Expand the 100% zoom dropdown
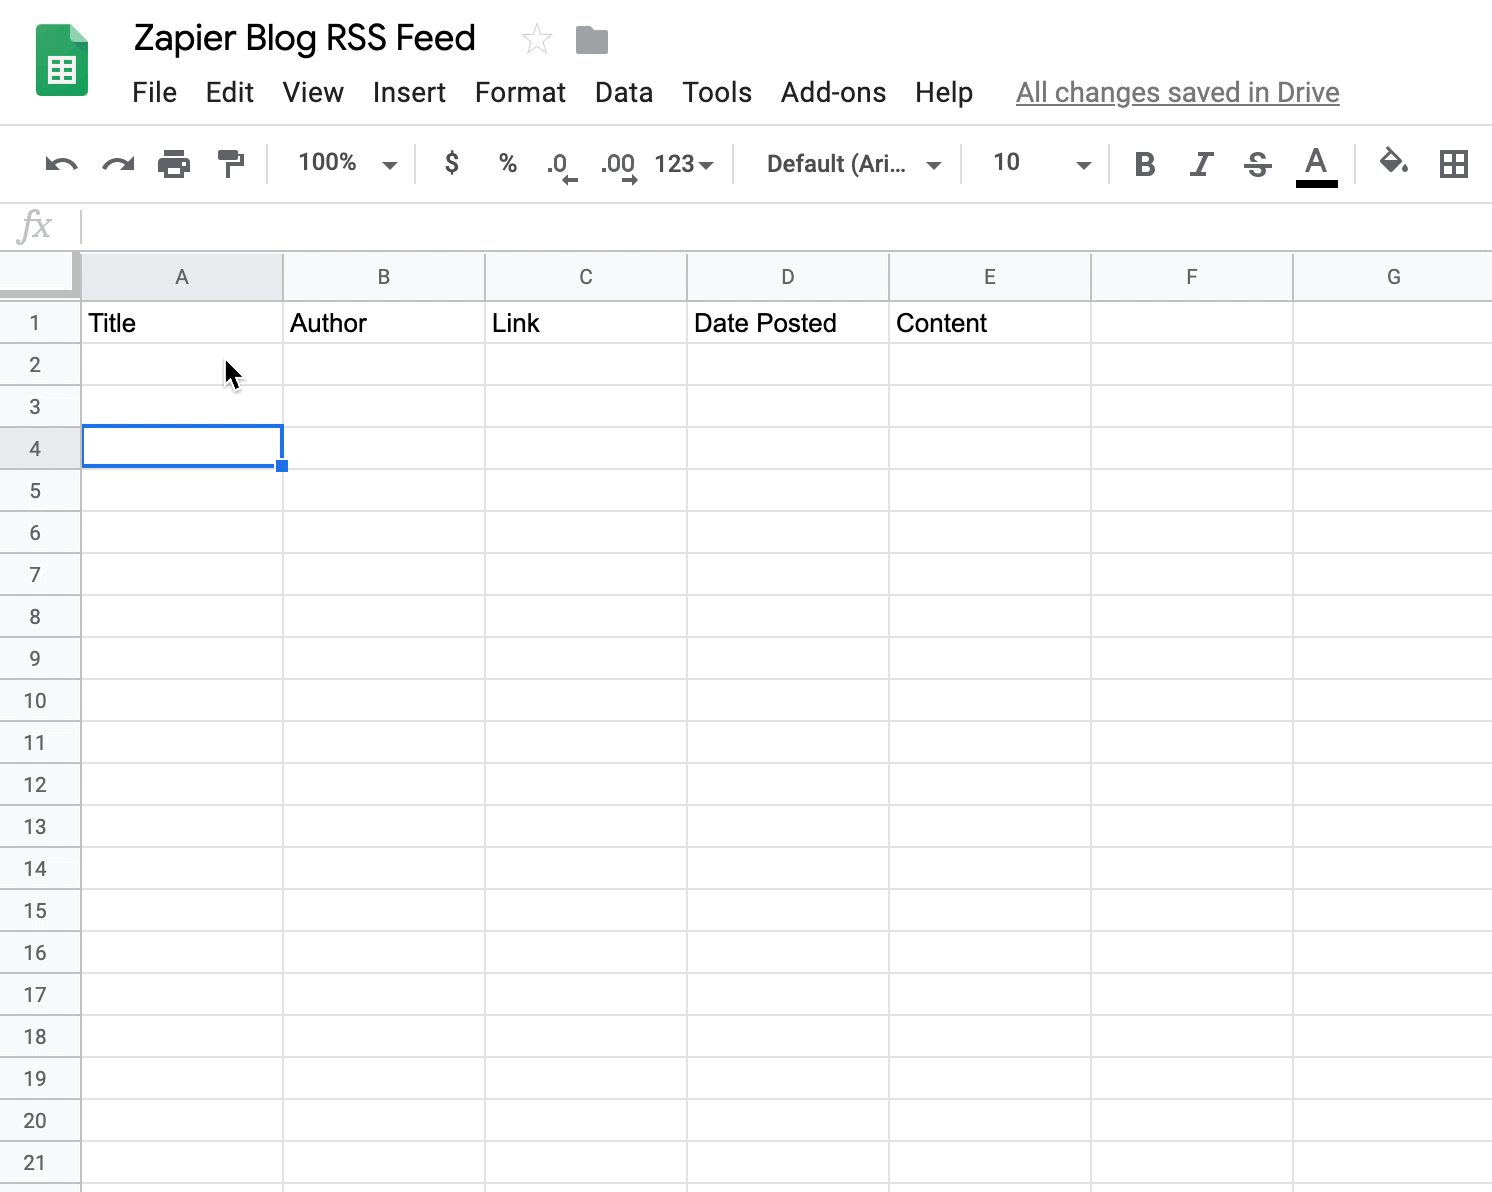Image resolution: width=1492 pixels, height=1192 pixels. point(346,163)
